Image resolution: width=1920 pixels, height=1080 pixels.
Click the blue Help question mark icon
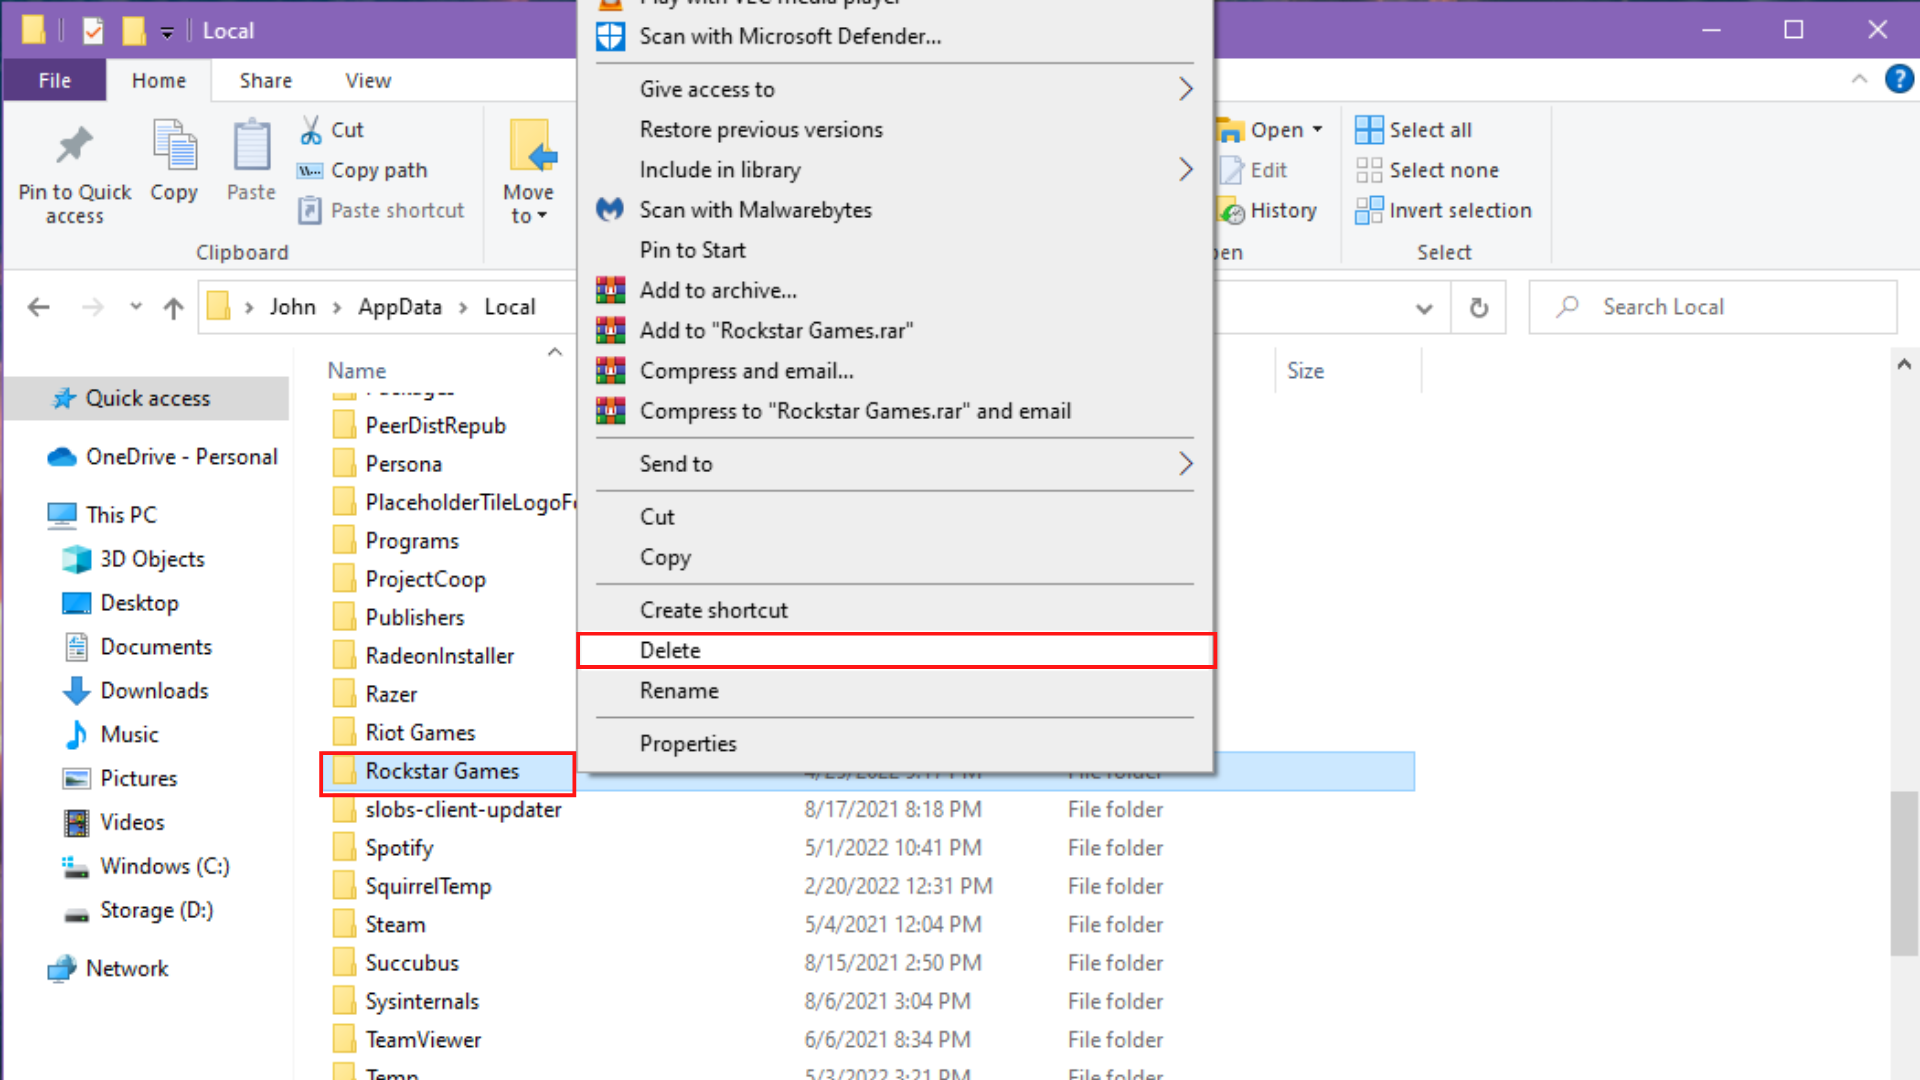(1898, 79)
